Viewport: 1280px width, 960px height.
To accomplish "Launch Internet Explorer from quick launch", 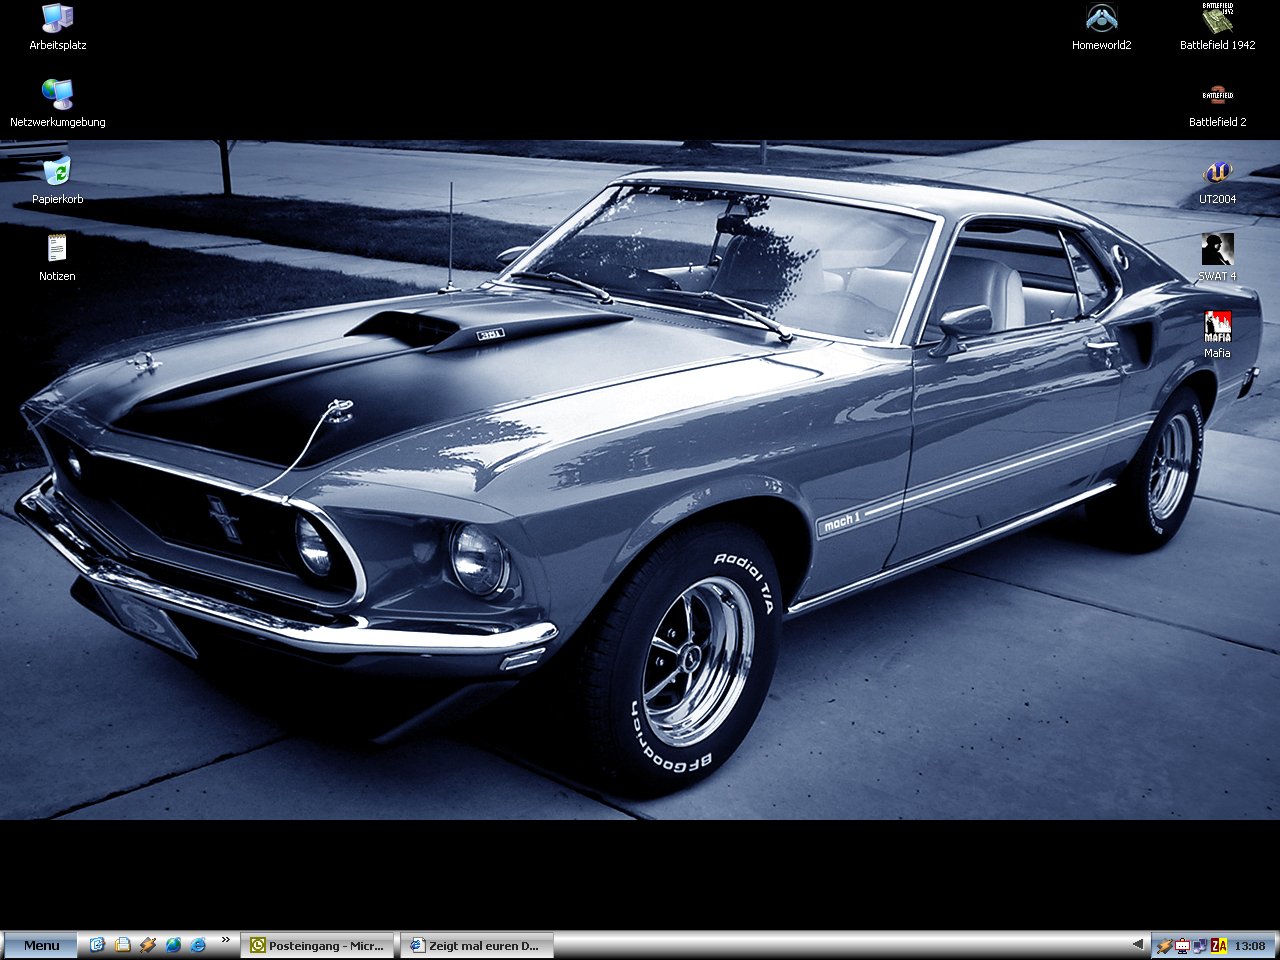I will point(198,945).
